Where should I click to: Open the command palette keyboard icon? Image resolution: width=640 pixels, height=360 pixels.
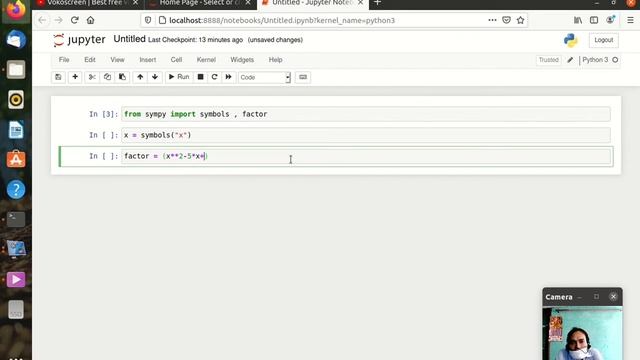(303, 77)
